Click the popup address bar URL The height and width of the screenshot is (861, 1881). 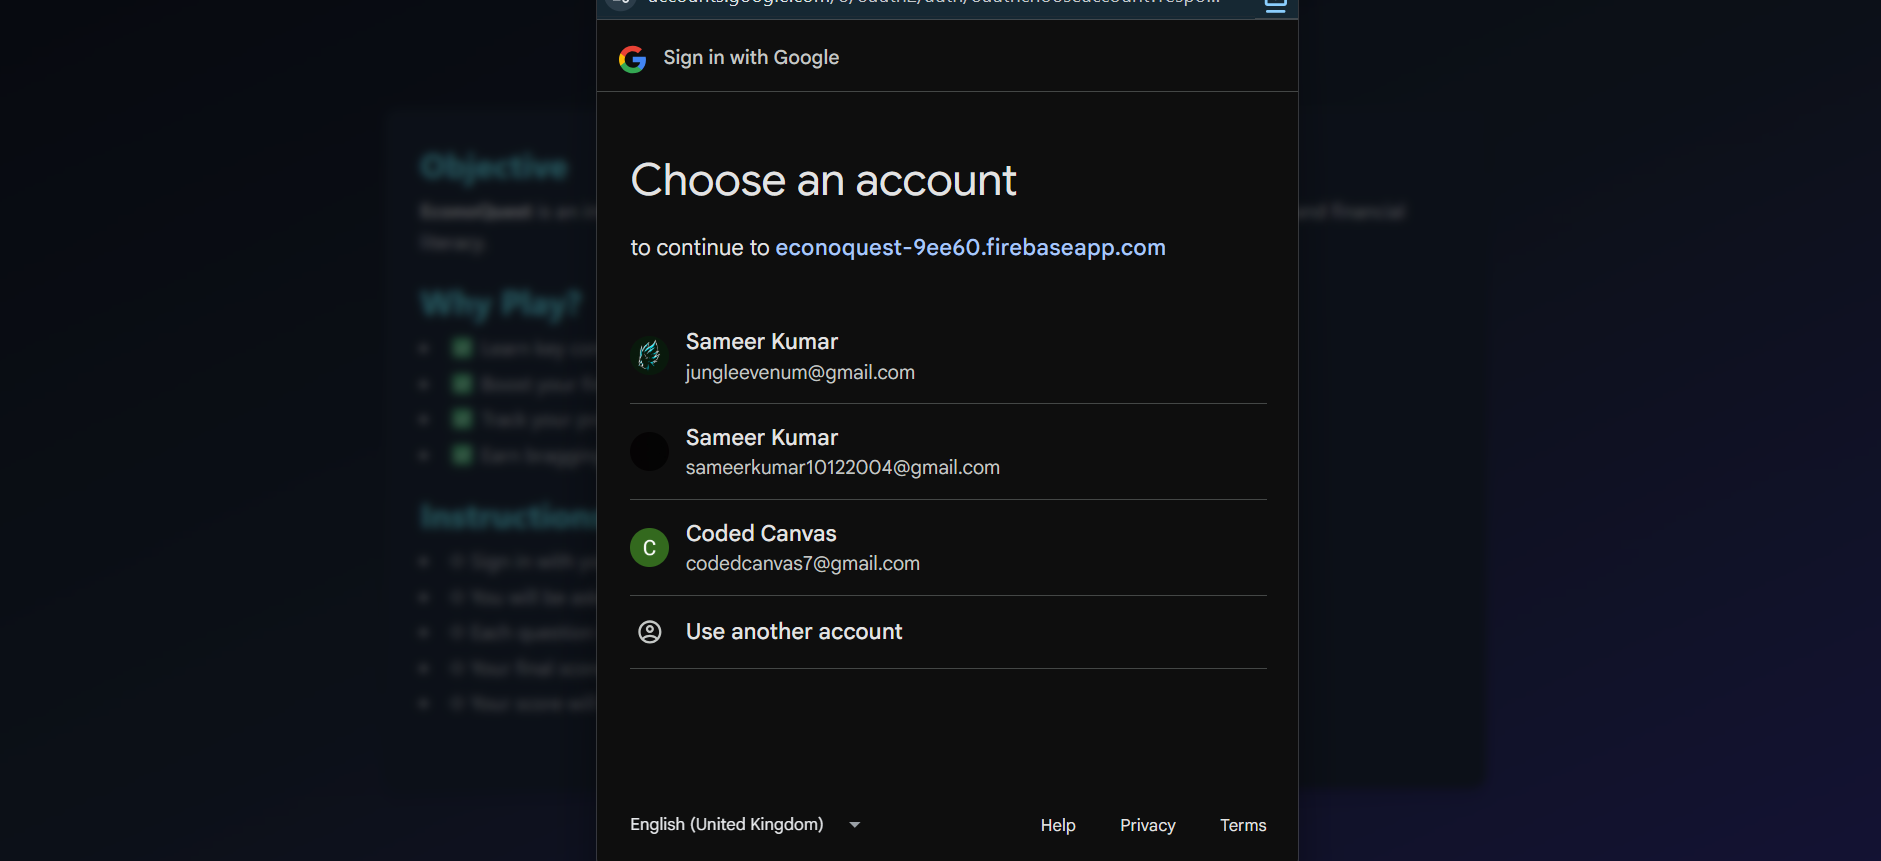tap(933, 3)
